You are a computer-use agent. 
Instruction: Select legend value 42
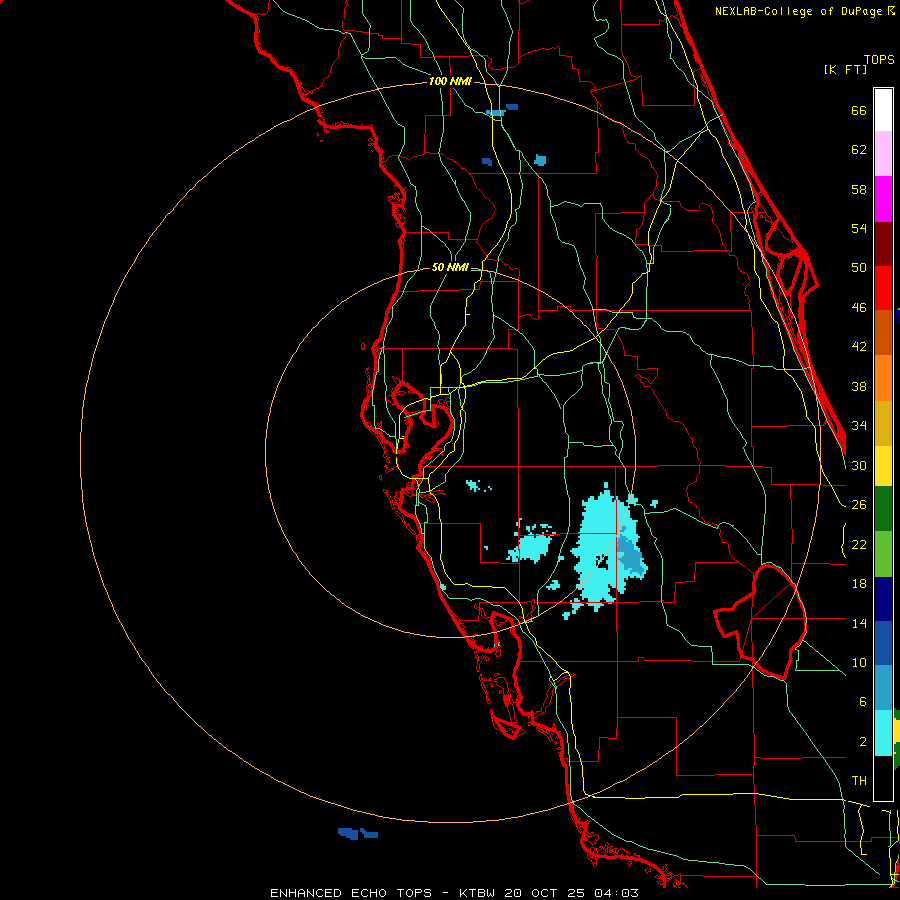(859, 347)
